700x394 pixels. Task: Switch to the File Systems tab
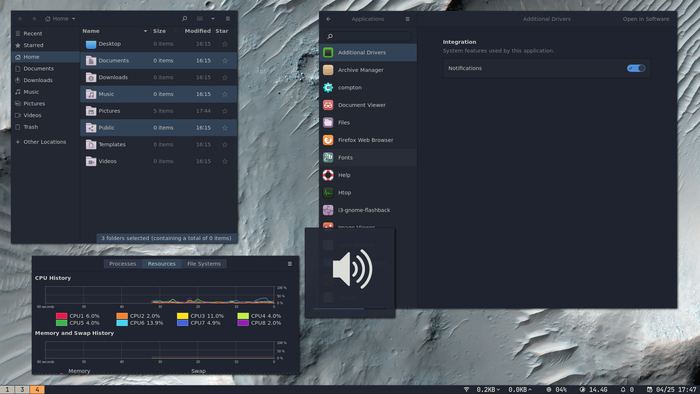tap(204, 264)
